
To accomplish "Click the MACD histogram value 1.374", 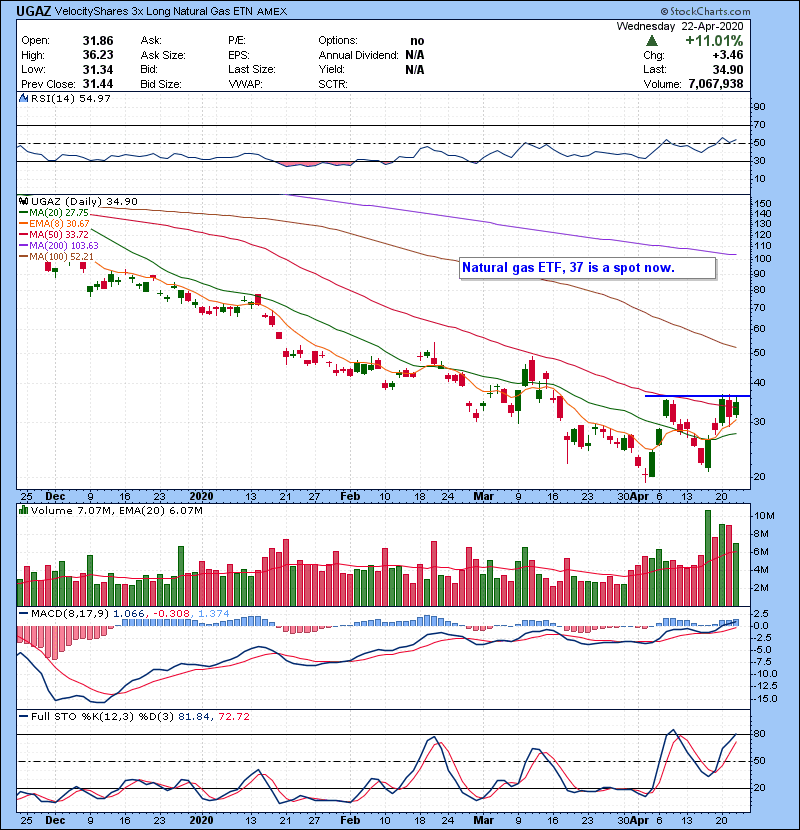I will tap(214, 614).
